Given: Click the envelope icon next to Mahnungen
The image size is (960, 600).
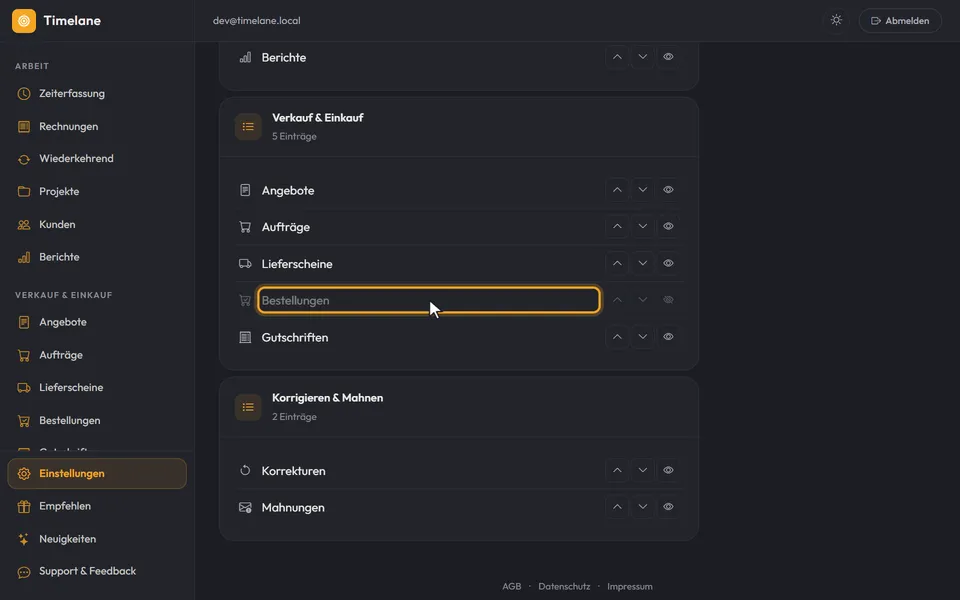Looking at the screenshot, I should (245, 507).
